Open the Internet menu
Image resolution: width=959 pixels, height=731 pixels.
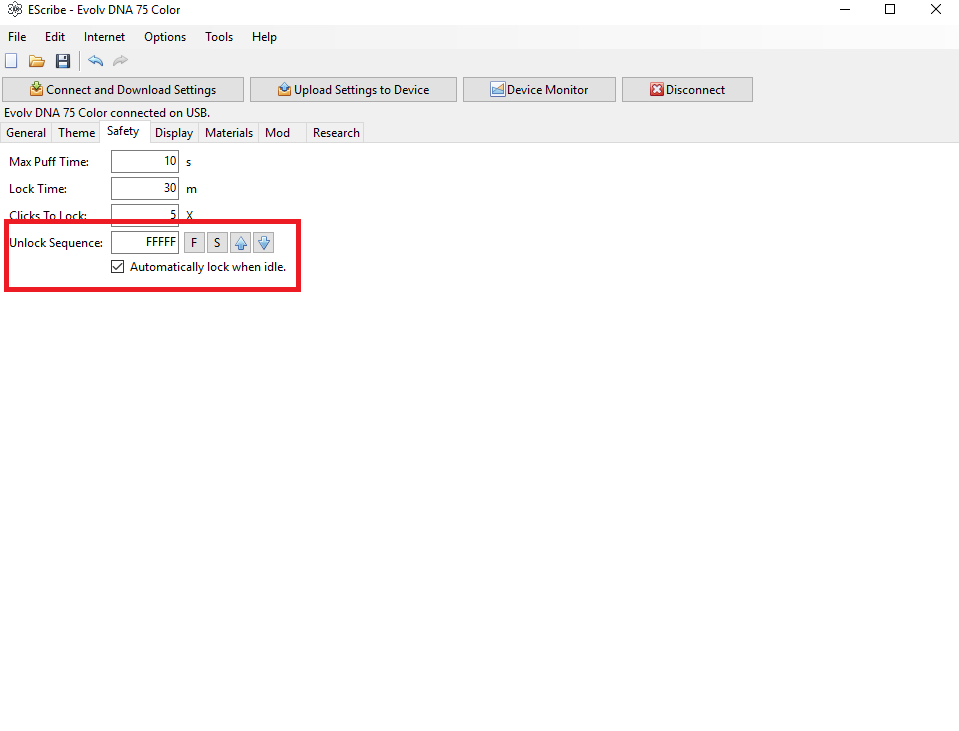[x=104, y=37]
